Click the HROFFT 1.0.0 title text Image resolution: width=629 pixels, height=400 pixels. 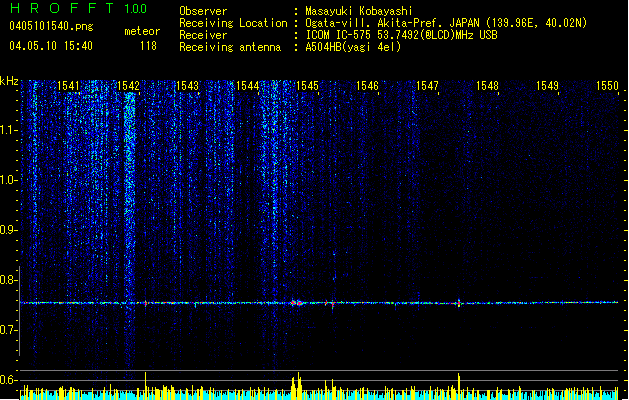(x=78, y=8)
